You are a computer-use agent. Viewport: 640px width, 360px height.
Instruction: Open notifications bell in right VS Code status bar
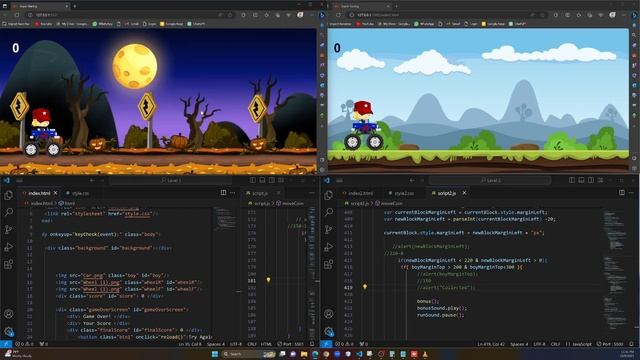632,344
